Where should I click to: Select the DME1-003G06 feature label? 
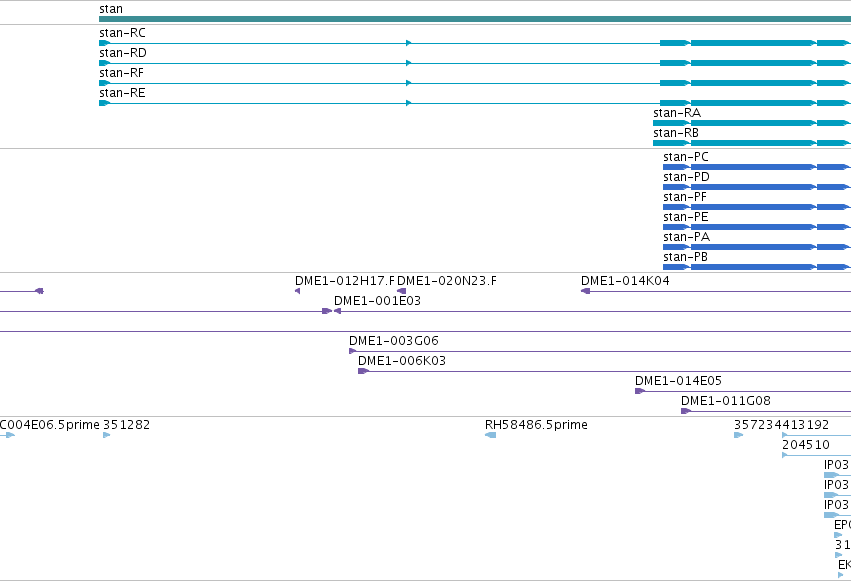(x=393, y=341)
